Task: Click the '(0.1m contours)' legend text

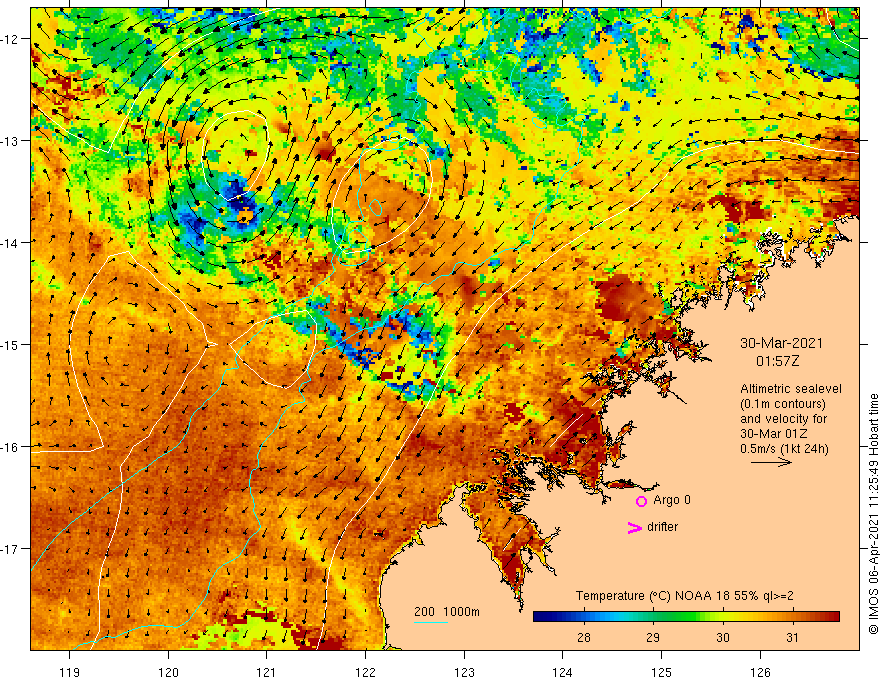Action: 783,404
